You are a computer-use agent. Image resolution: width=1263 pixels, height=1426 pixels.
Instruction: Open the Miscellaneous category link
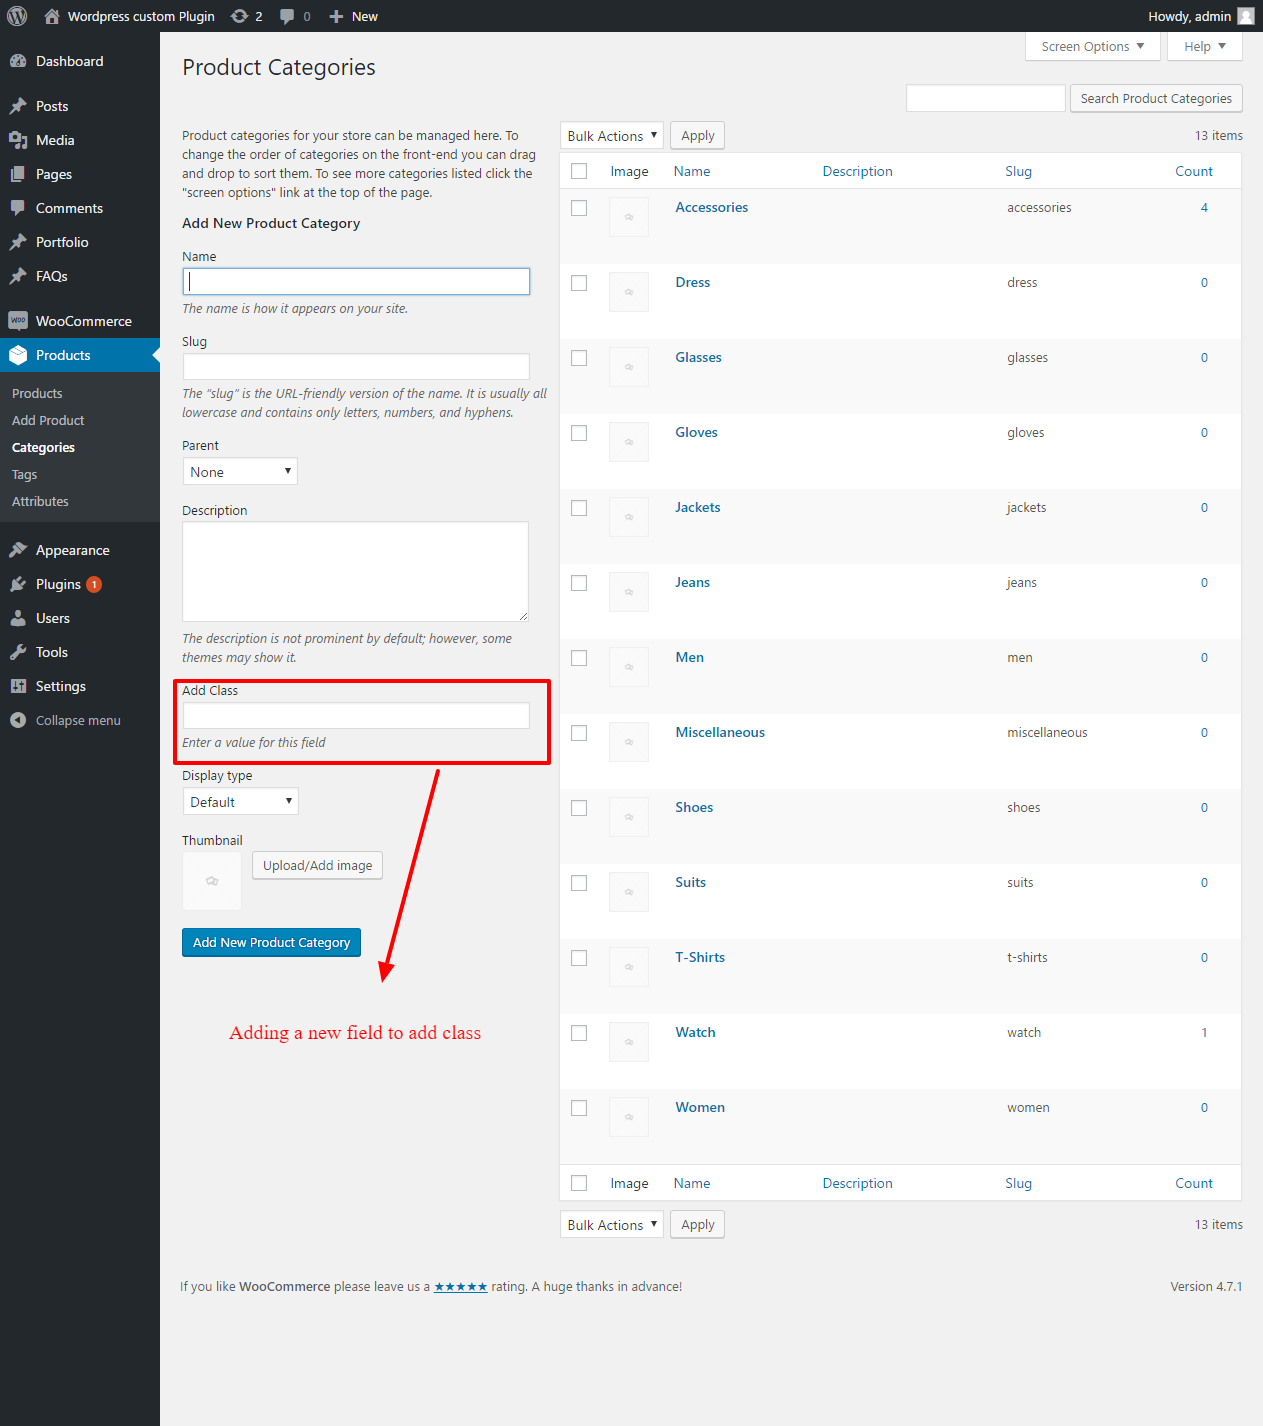720,733
